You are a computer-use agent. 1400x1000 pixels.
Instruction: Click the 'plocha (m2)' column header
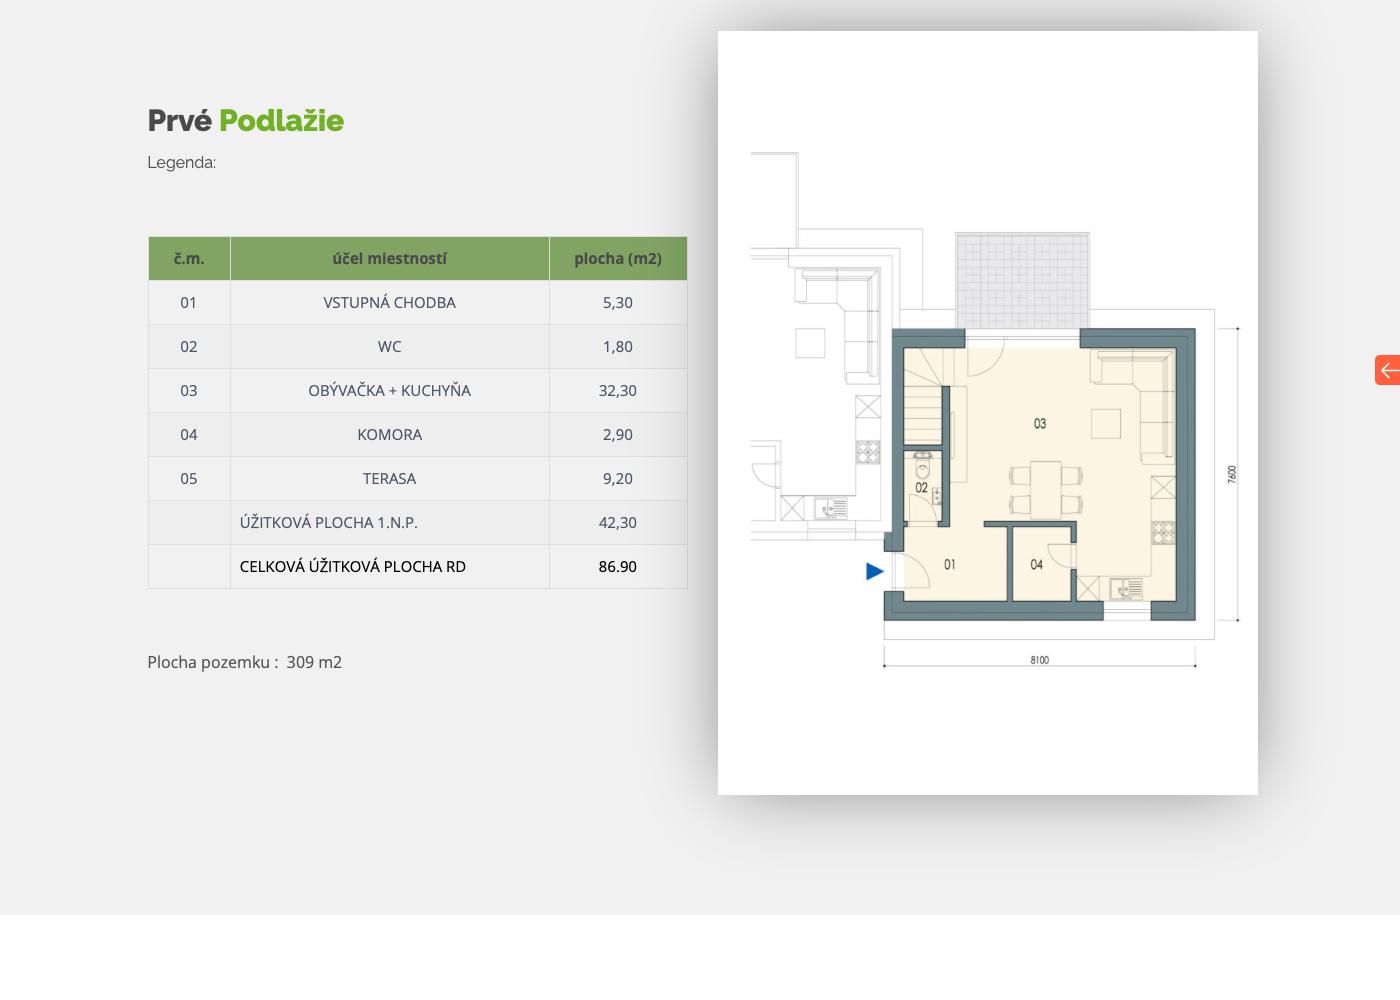point(618,258)
